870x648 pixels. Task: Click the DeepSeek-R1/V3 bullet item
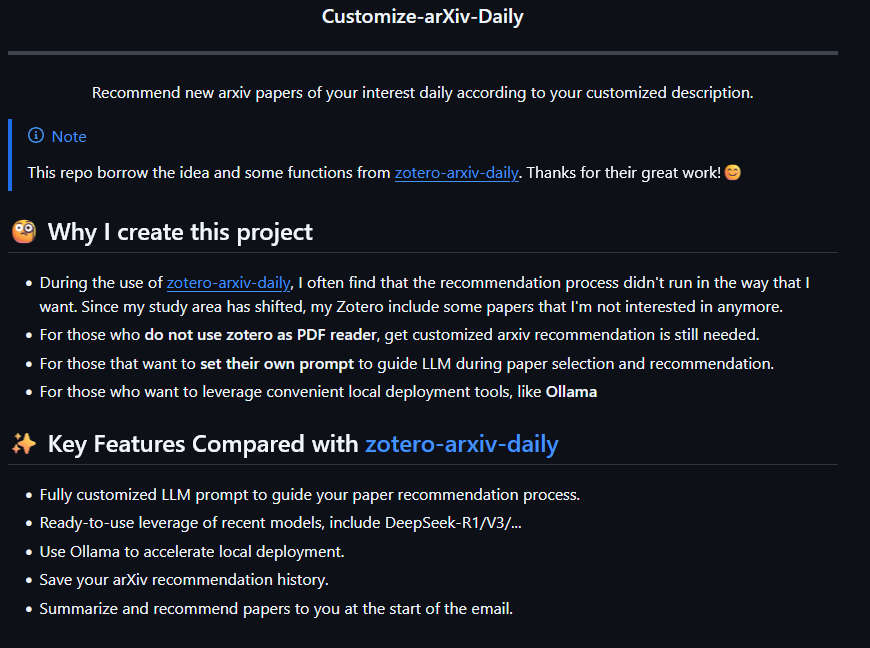[x=280, y=523]
